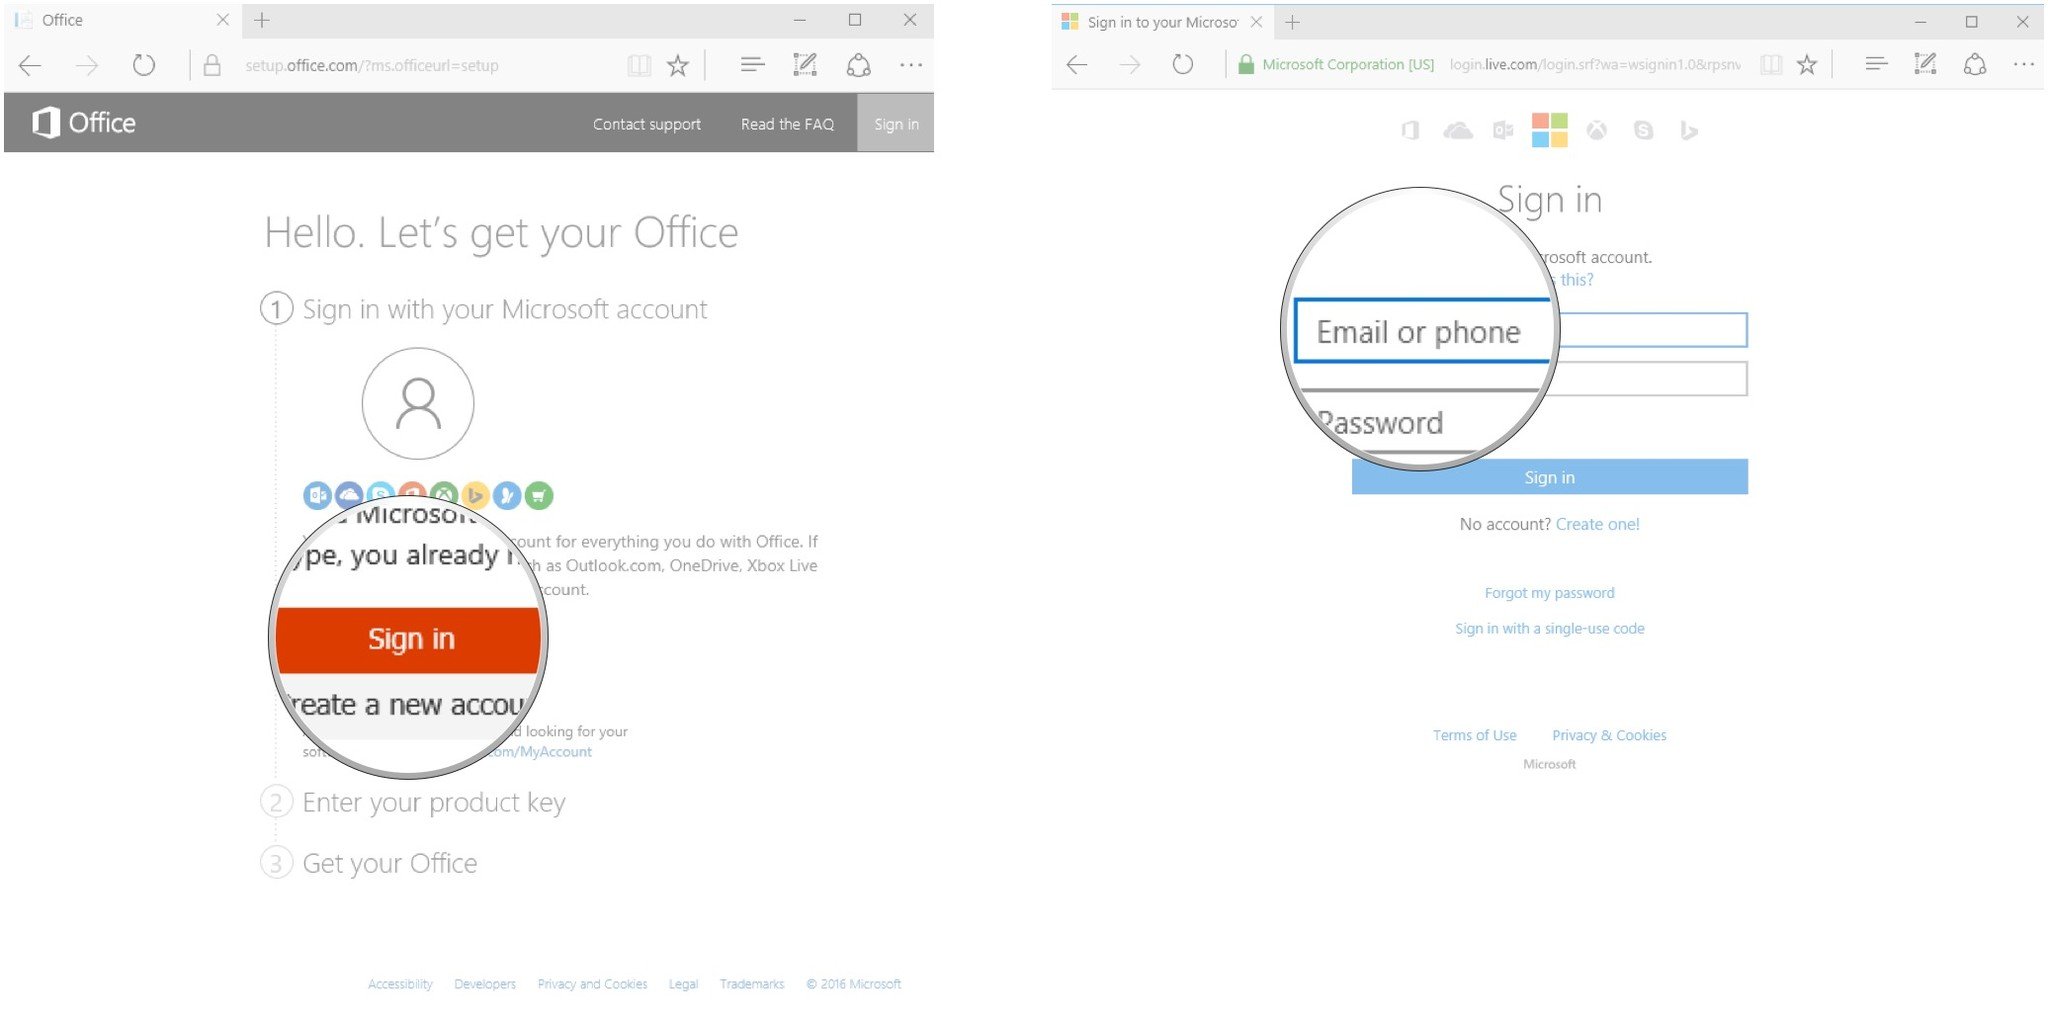Open the Developers footer link

coord(485,984)
